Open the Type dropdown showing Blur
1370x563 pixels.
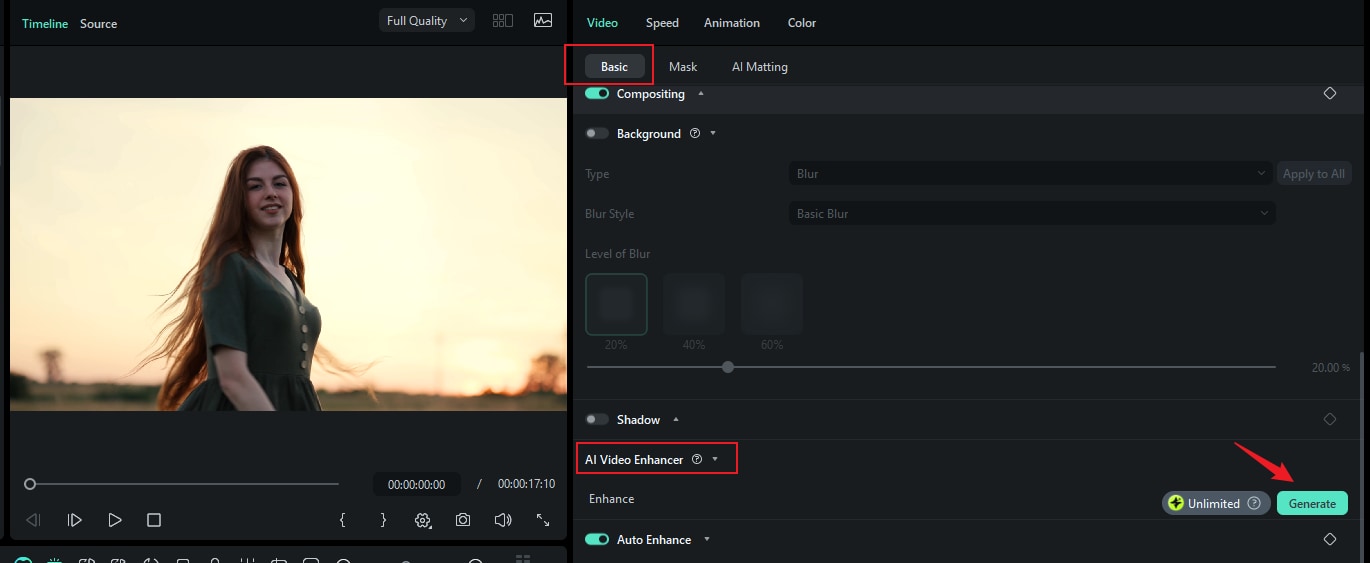pos(1031,174)
